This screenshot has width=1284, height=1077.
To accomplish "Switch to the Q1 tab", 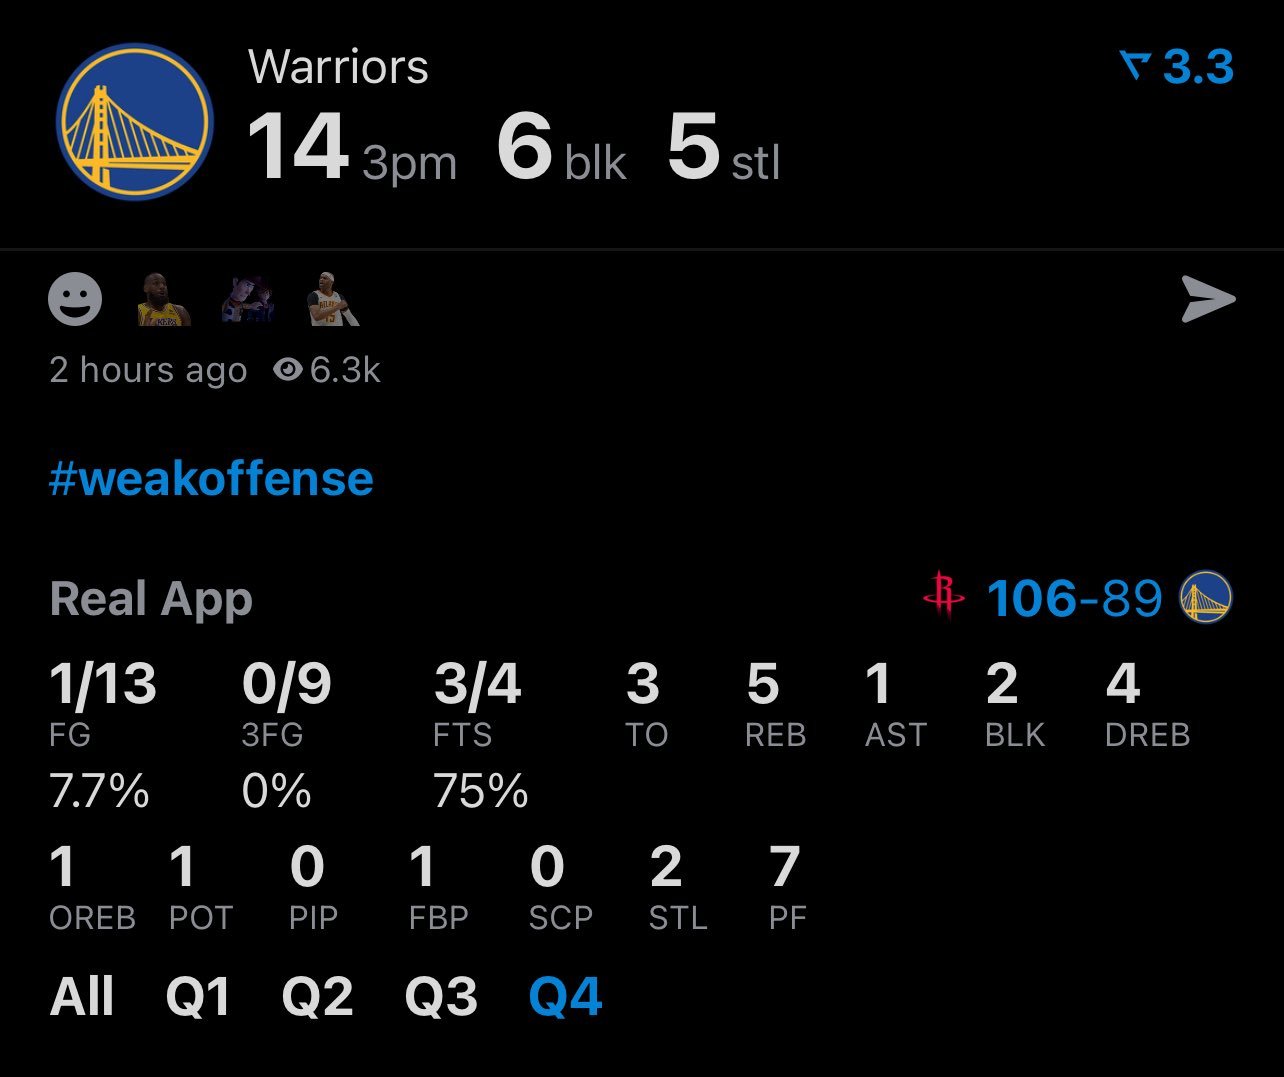I will point(198,996).
